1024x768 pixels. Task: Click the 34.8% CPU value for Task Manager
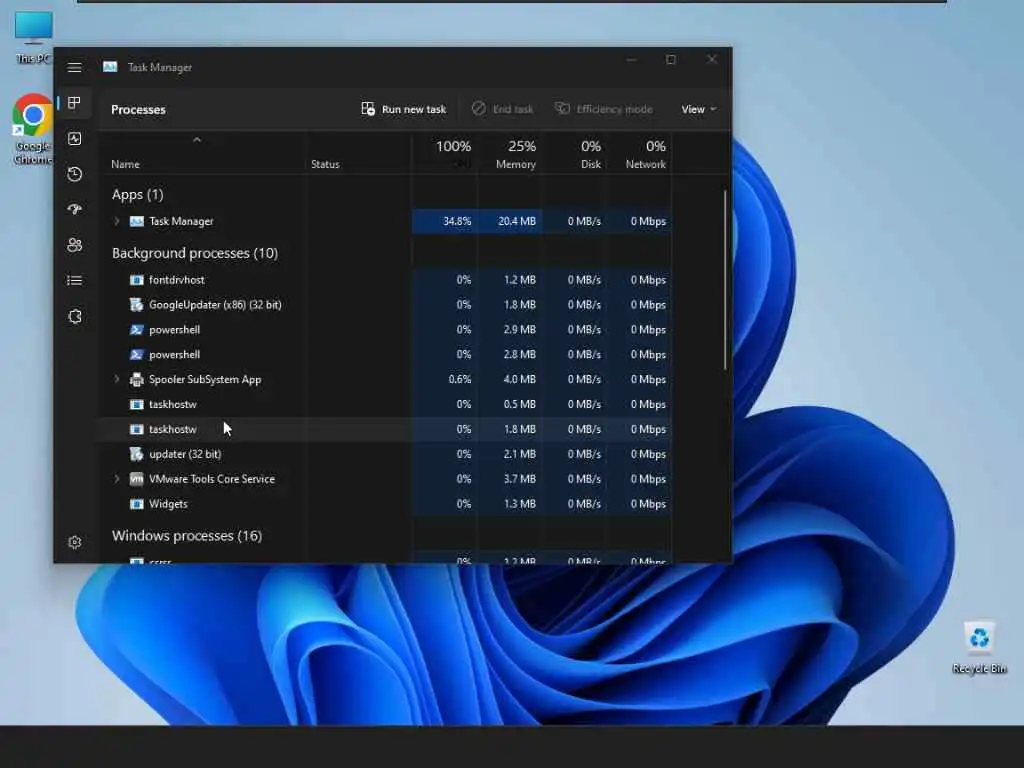coord(456,221)
